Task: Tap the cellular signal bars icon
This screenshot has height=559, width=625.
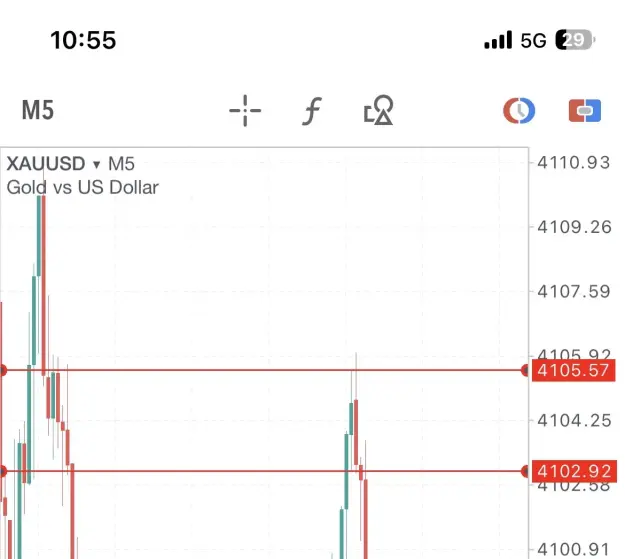Action: pyautogui.click(x=498, y=40)
